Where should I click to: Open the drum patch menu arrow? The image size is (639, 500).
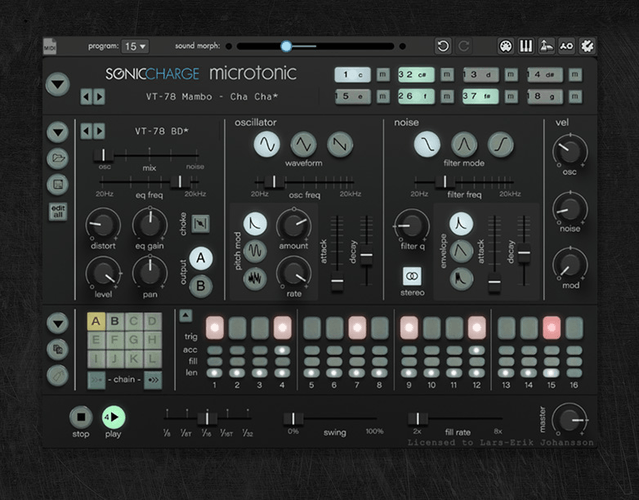pyautogui.click(x=57, y=132)
